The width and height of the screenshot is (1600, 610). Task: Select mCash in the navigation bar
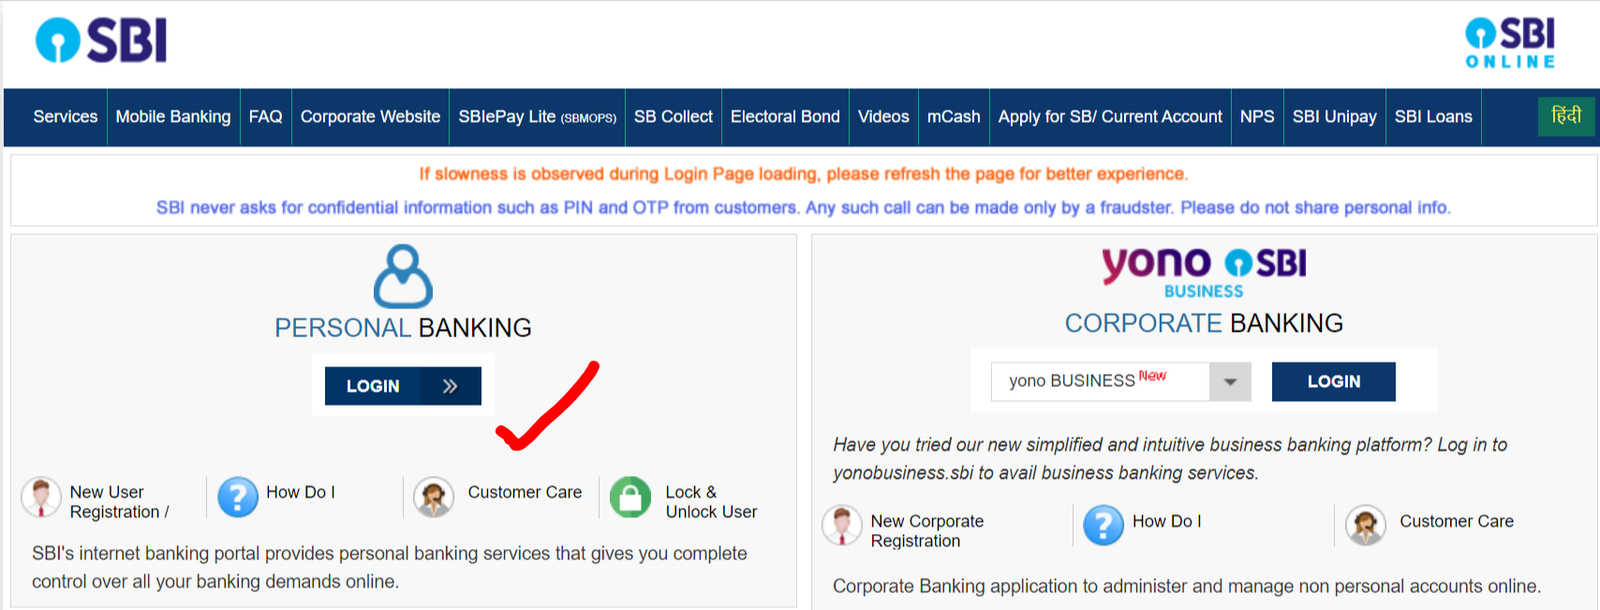pos(953,117)
